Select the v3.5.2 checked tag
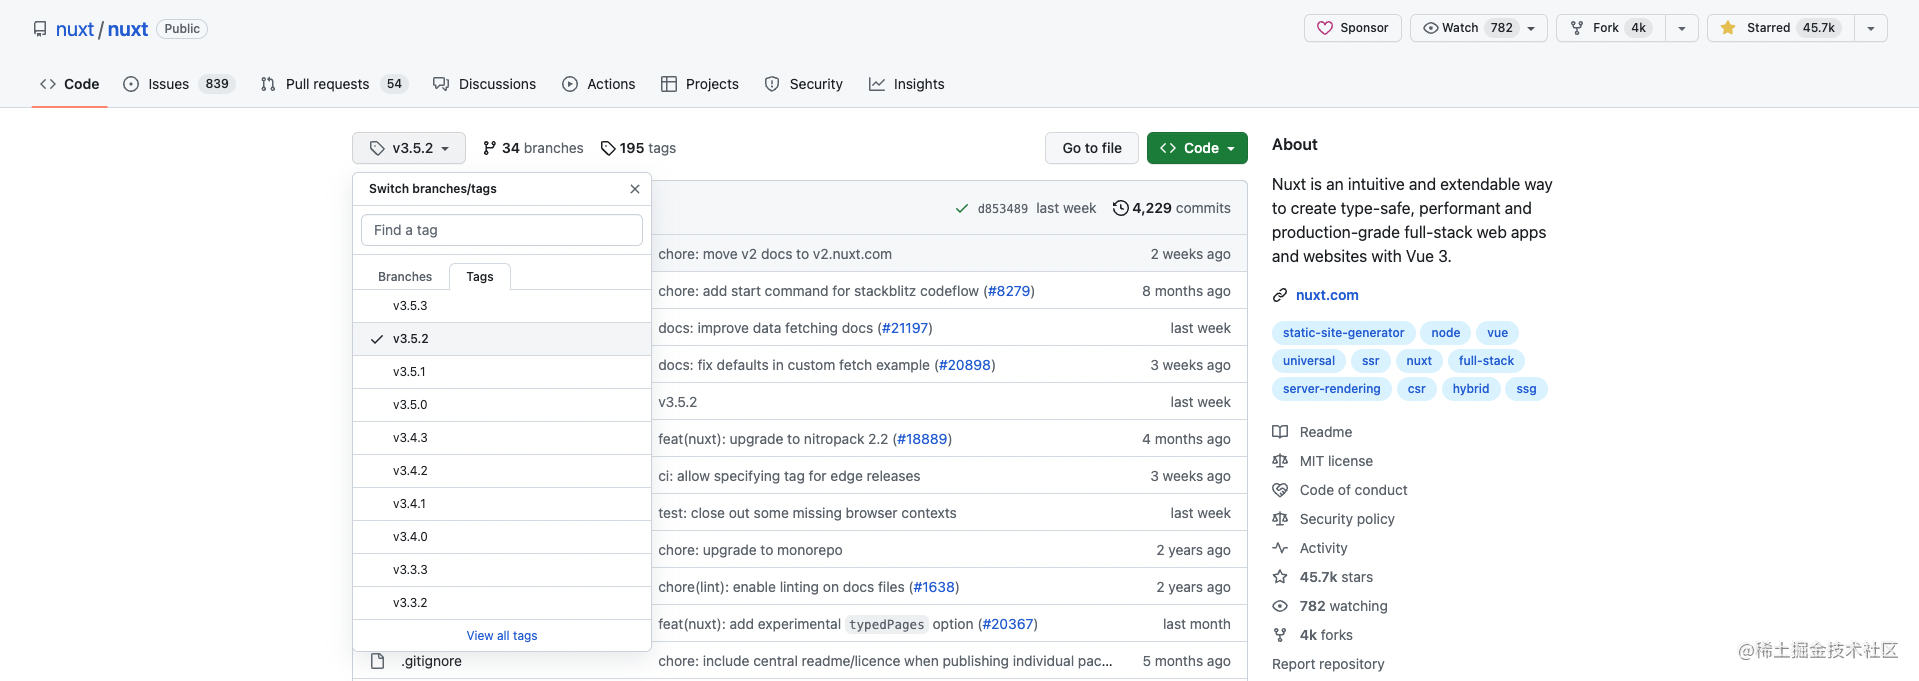This screenshot has width=1919, height=681. pos(410,339)
